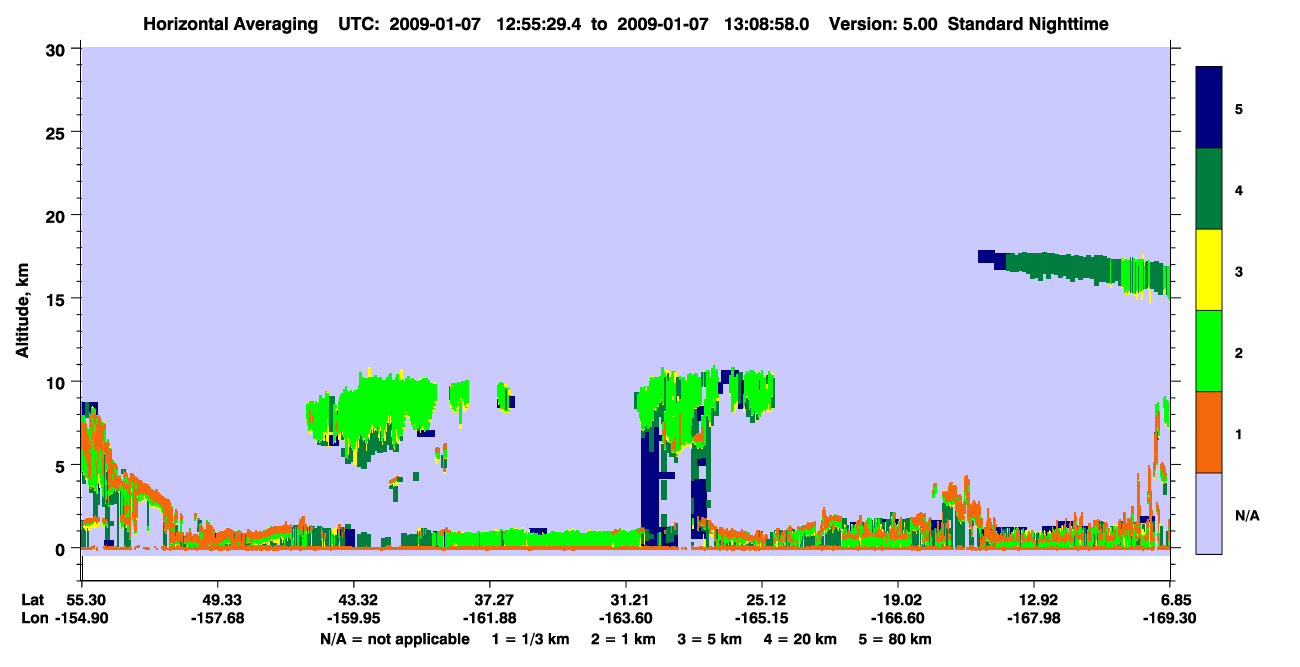This screenshot has width=1300, height=667.
Task: Click longitude value -154.90
Action: pos(82,618)
